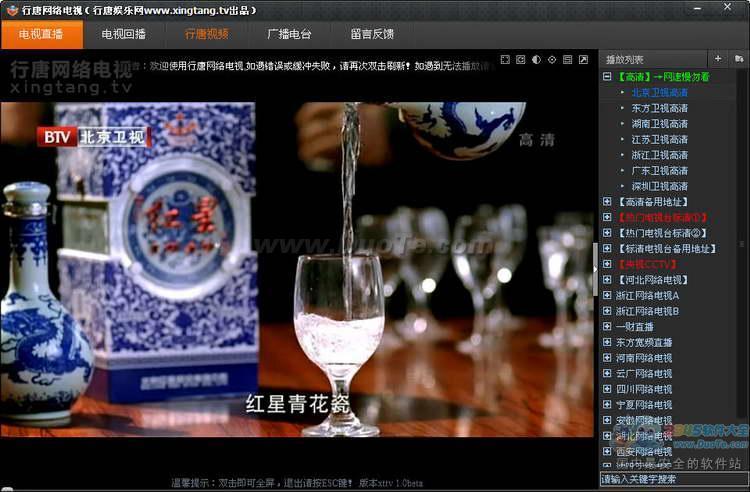Click the plus icon in playlist header
Image resolution: width=750 pixels, height=492 pixels.
pos(717,59)
